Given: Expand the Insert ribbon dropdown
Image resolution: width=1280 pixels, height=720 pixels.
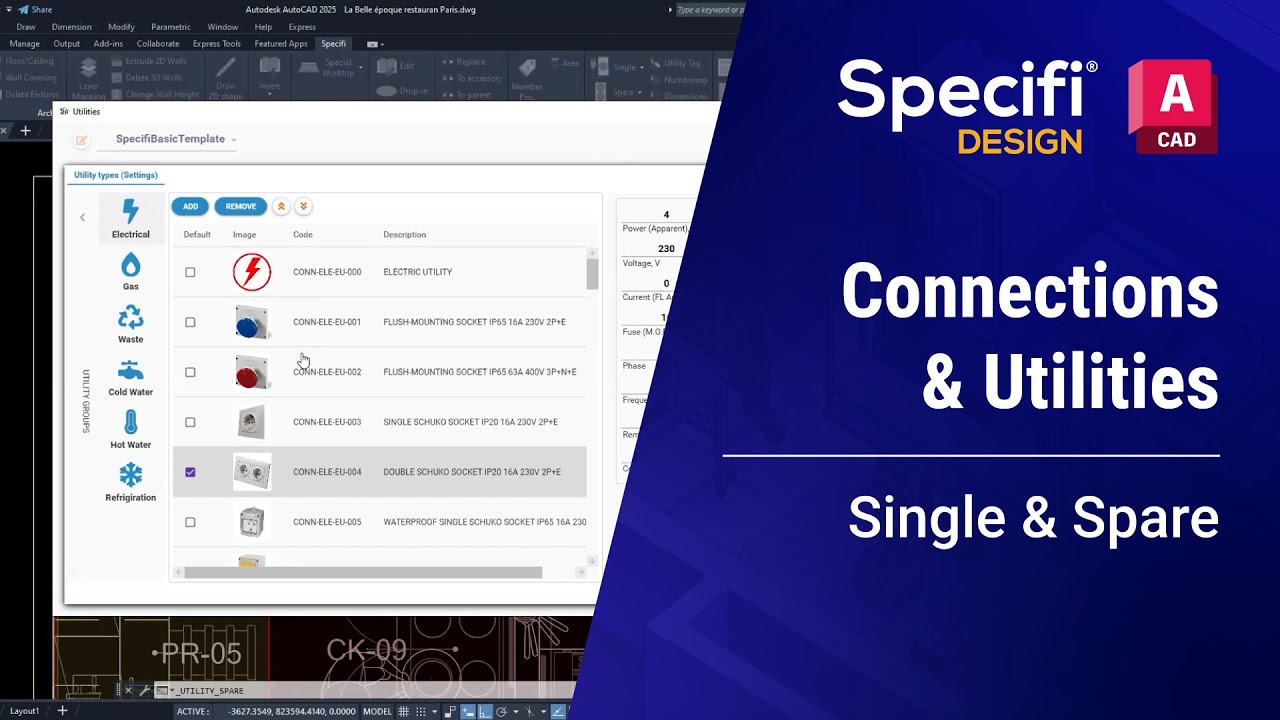Looking at the screenshot, I should pos(269,95).
